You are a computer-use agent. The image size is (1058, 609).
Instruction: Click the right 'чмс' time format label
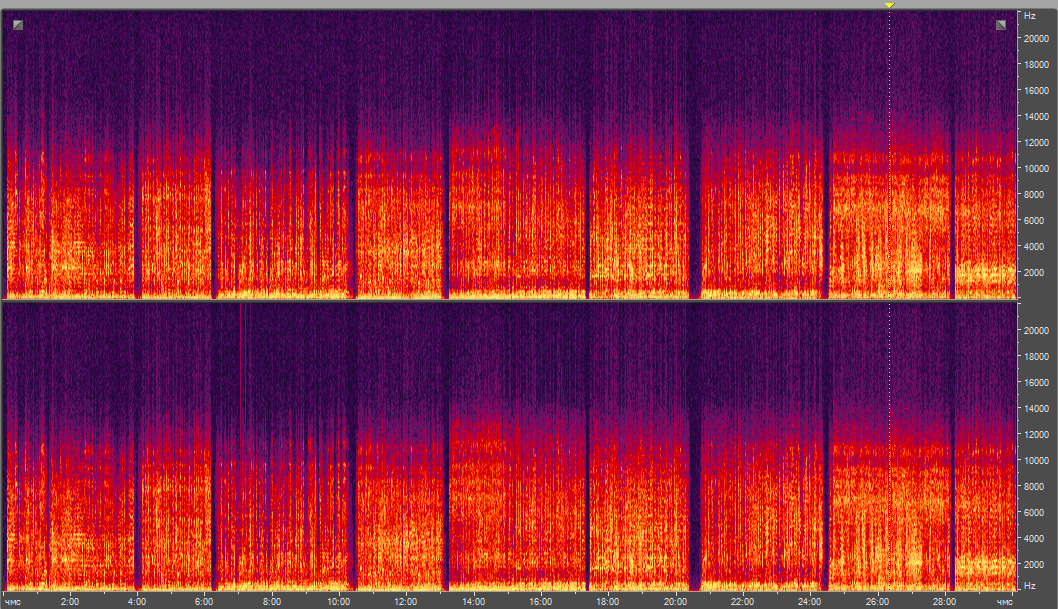1005,602
